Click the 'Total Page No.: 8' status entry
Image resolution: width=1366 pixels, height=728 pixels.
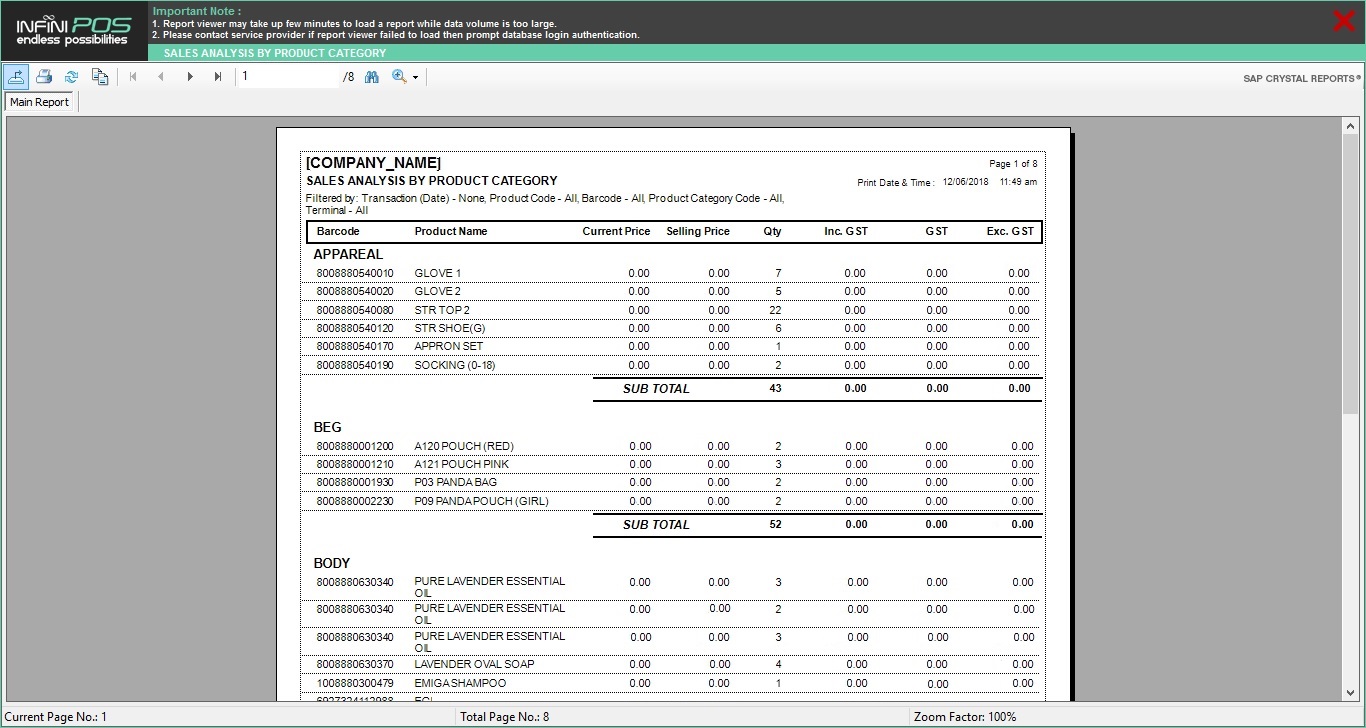pyautogui.click(x=504, y=717)
